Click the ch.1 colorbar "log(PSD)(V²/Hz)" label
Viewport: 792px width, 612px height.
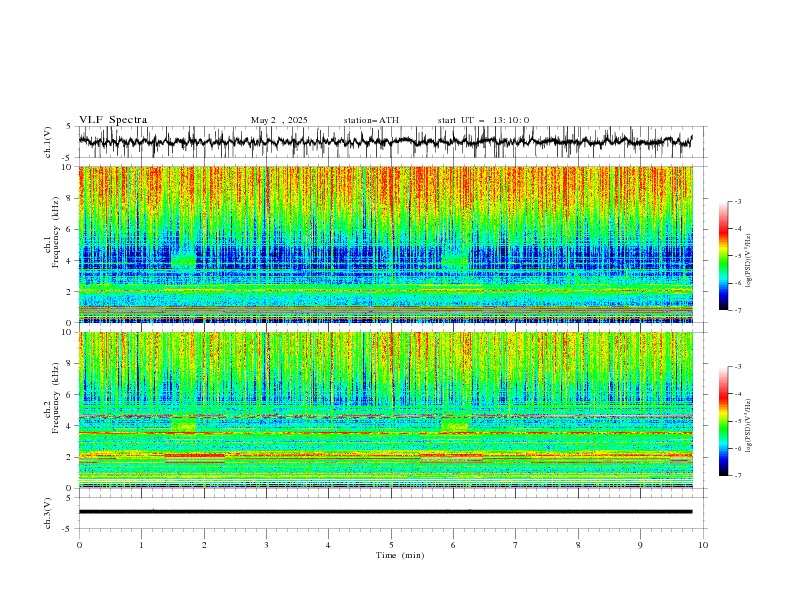[749, 261]
